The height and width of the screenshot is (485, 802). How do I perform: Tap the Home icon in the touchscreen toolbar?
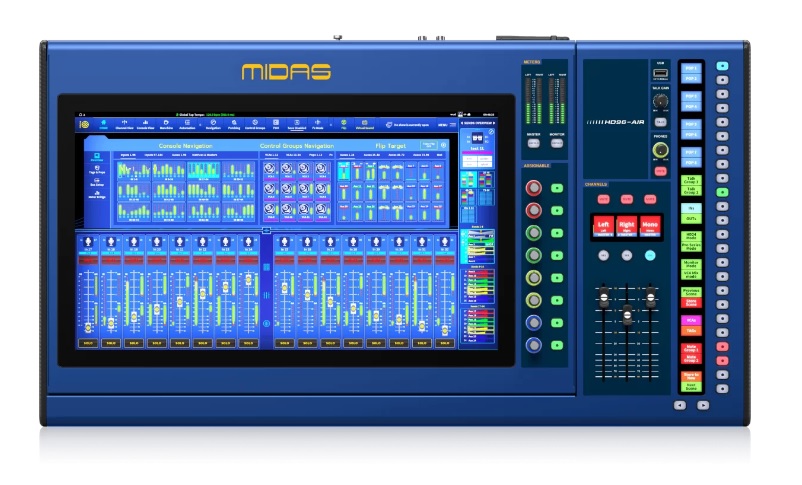(102, 124)
